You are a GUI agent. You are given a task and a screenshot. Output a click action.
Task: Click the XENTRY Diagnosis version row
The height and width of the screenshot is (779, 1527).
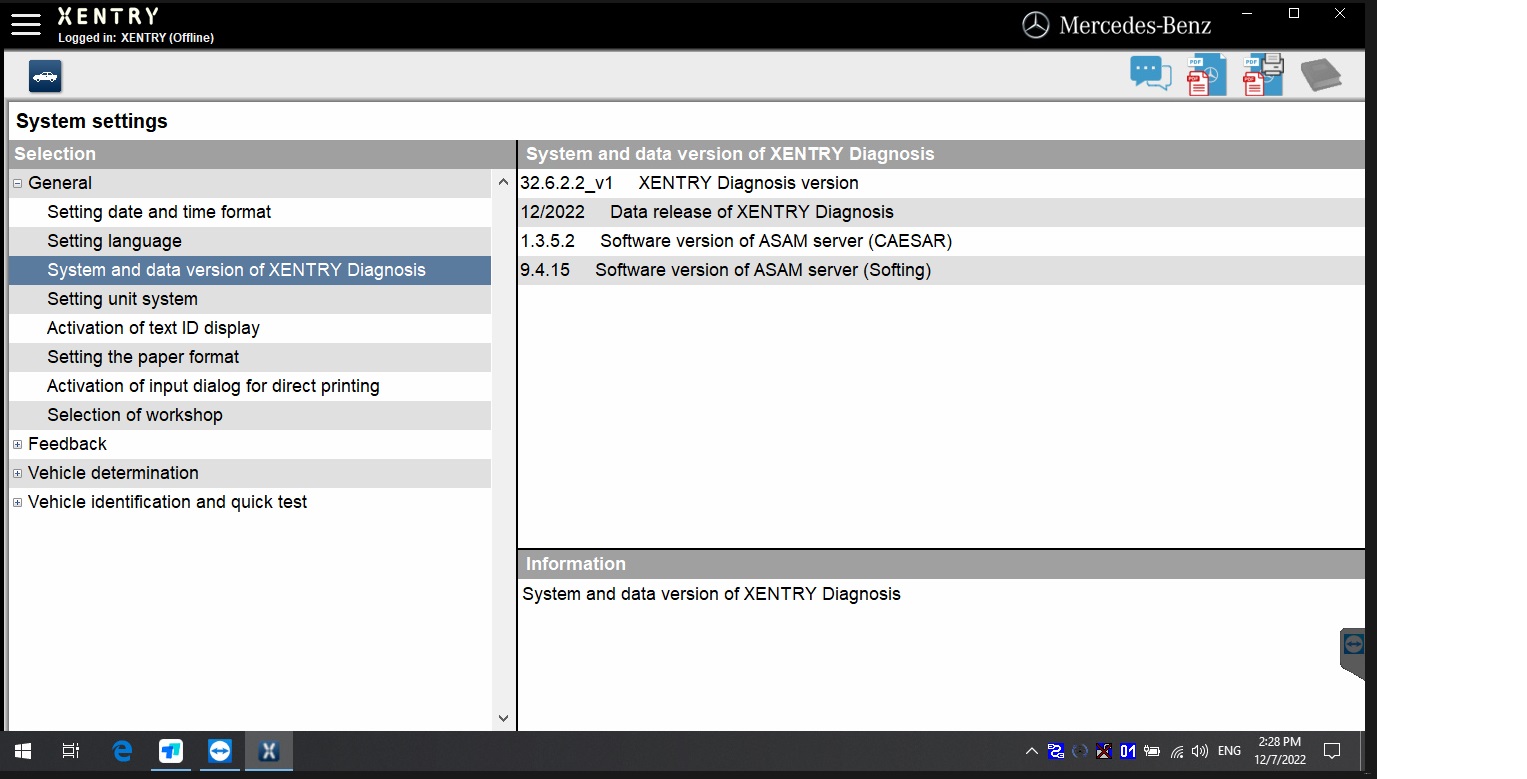pyautogui.click(x=941, y=183)
